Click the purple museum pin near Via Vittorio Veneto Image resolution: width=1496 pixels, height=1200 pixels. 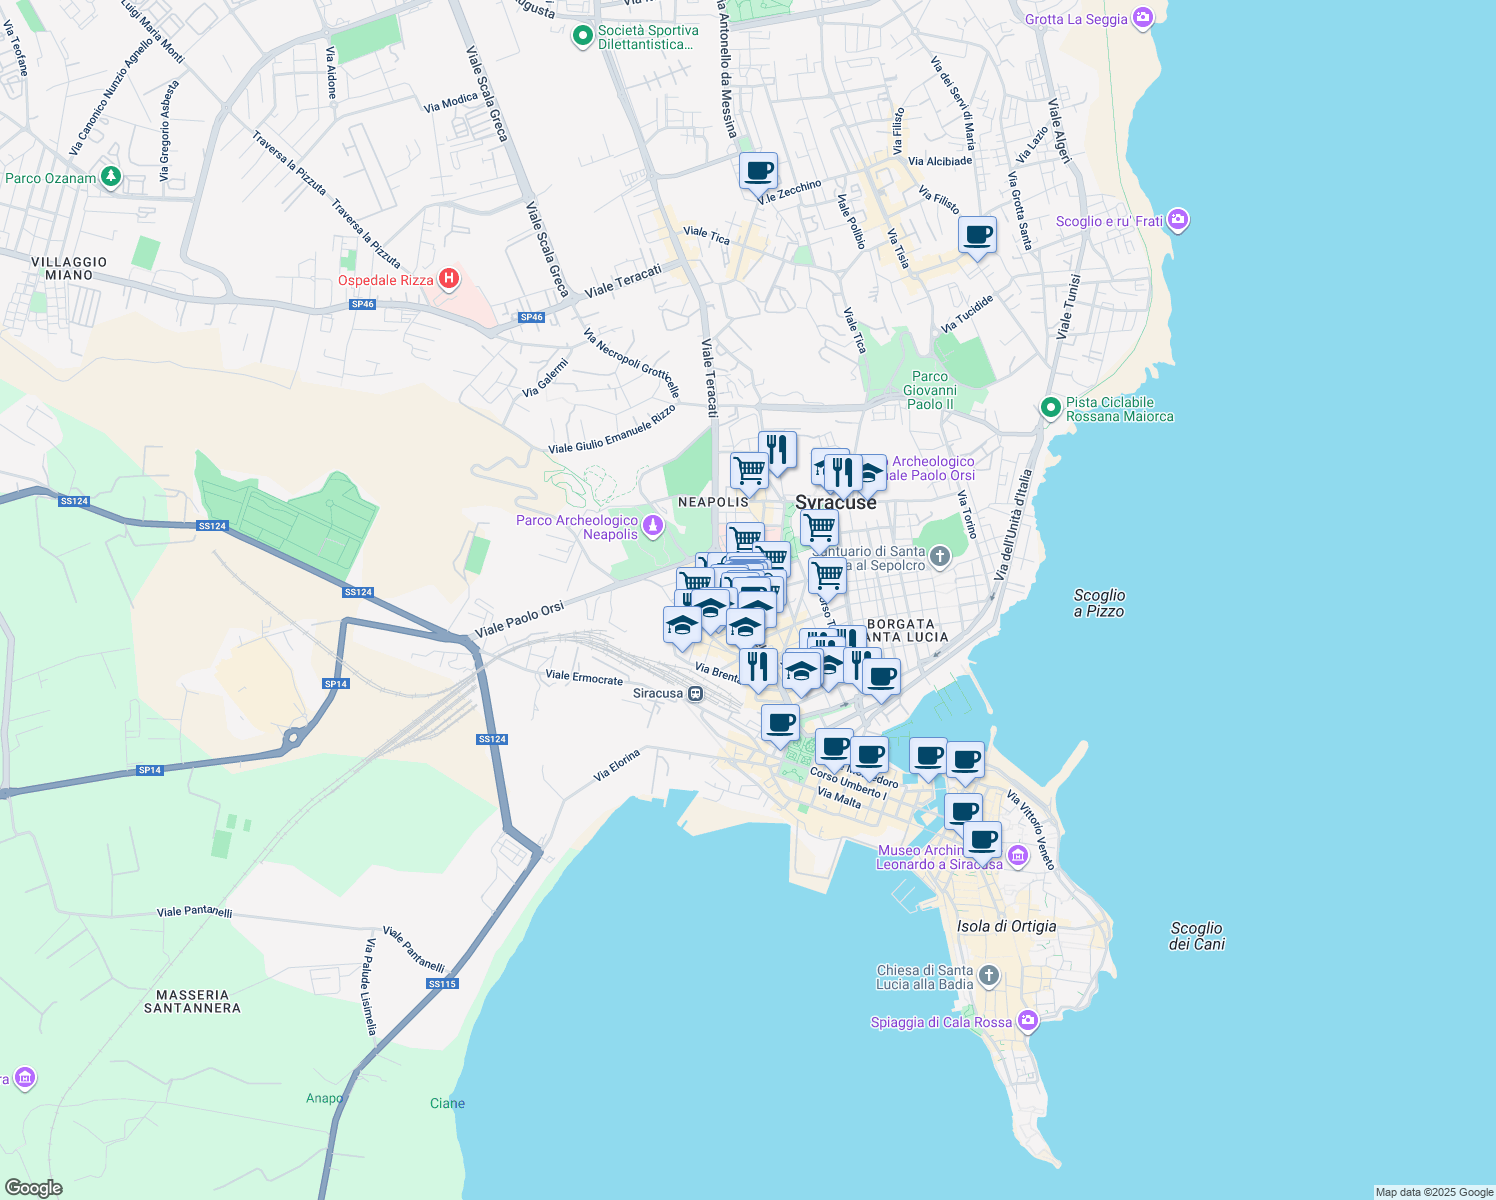point(1019,857)
